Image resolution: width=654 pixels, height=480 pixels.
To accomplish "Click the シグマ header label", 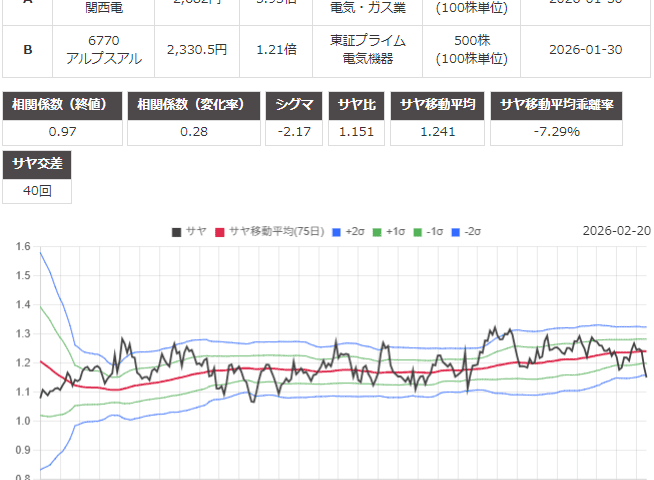I will (x=295, y=105).
